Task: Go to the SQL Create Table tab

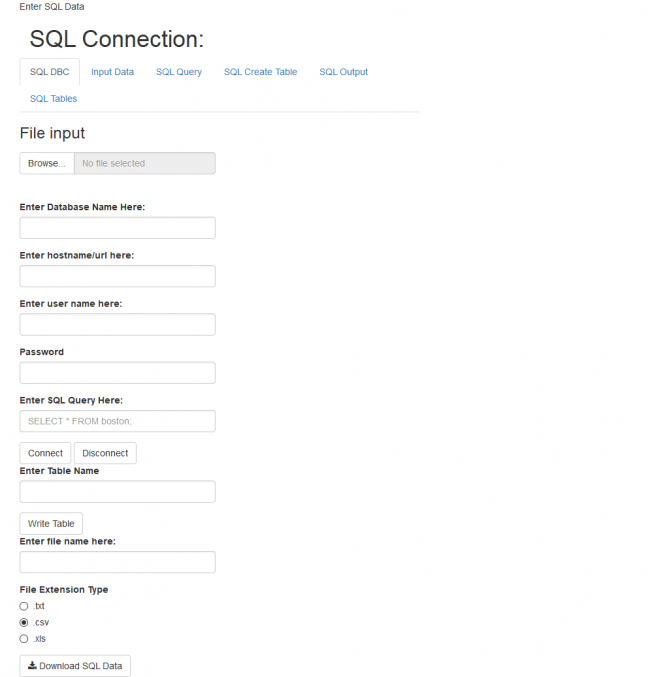Action: (x=260, y=72)
